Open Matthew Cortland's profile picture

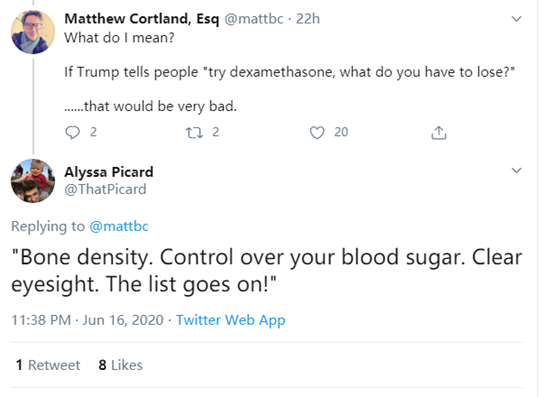click(x=33, y=32)
